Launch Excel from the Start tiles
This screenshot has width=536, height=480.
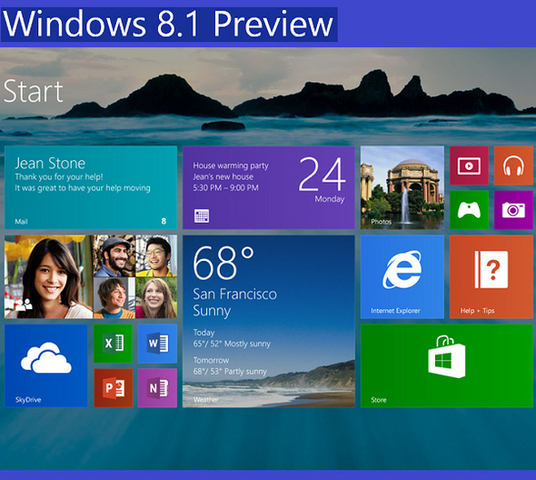(113, 343)
